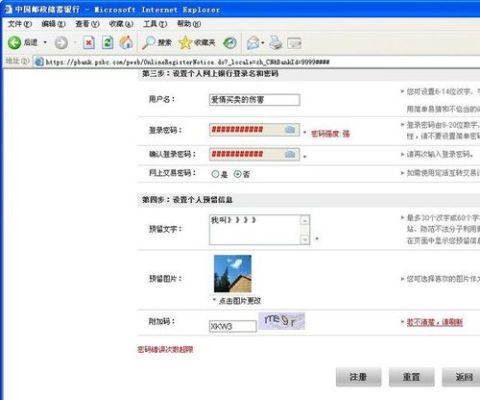Image resolution: width=480 pixels, height=400 pixels.
Task: Click the IE window title icon
Action: pyautogui.click(x=8, y=9)
